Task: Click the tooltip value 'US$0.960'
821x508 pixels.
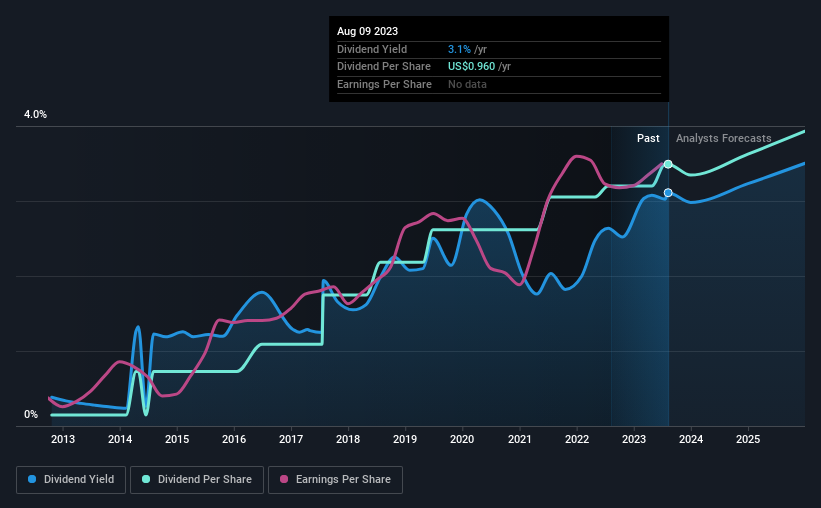Action: point(471,67)
